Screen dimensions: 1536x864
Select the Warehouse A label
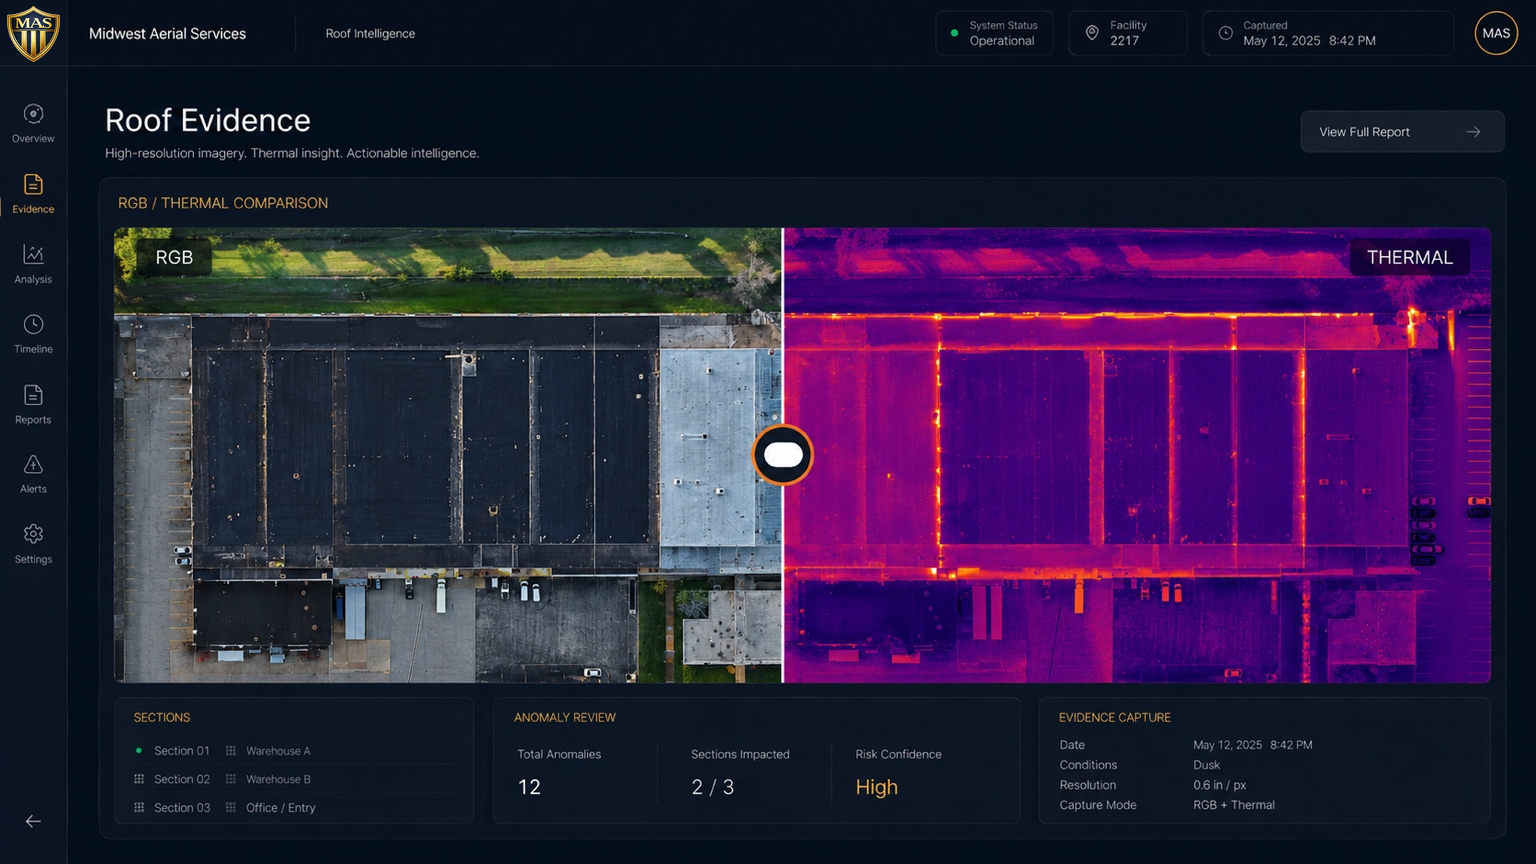278,751
